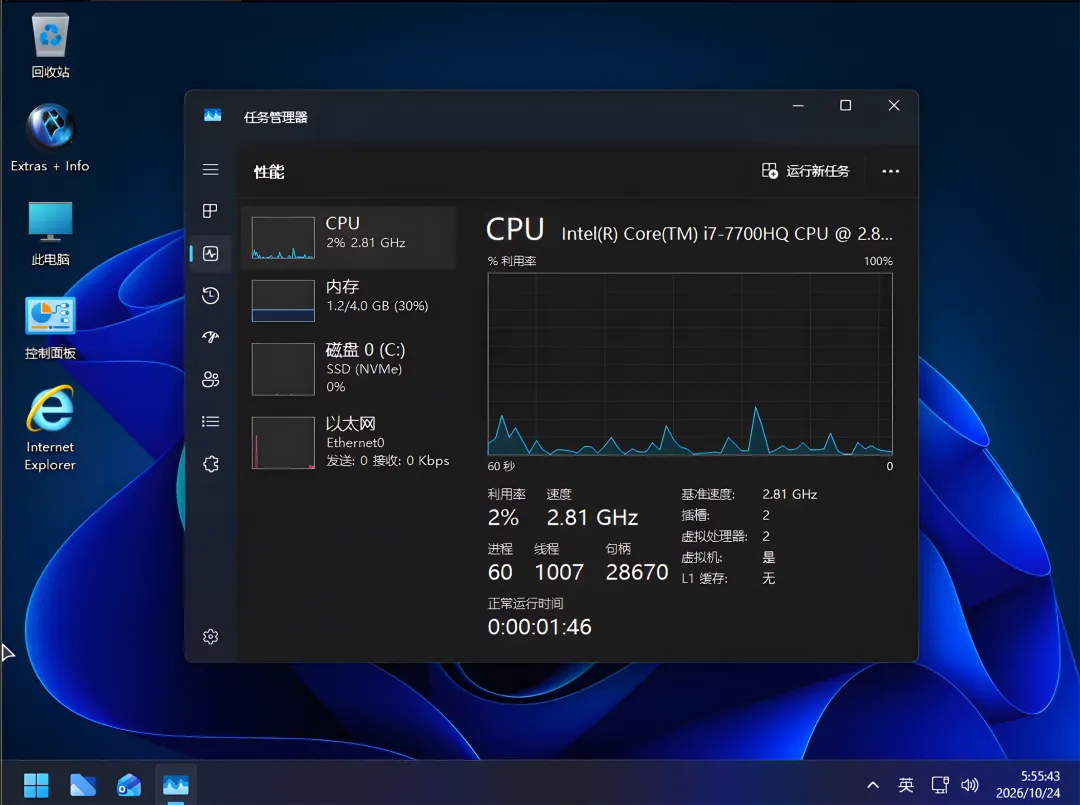Open the Processes page icon in sidebar
This screenshot has height=805, width=1080.
click(x=211, y=211)
